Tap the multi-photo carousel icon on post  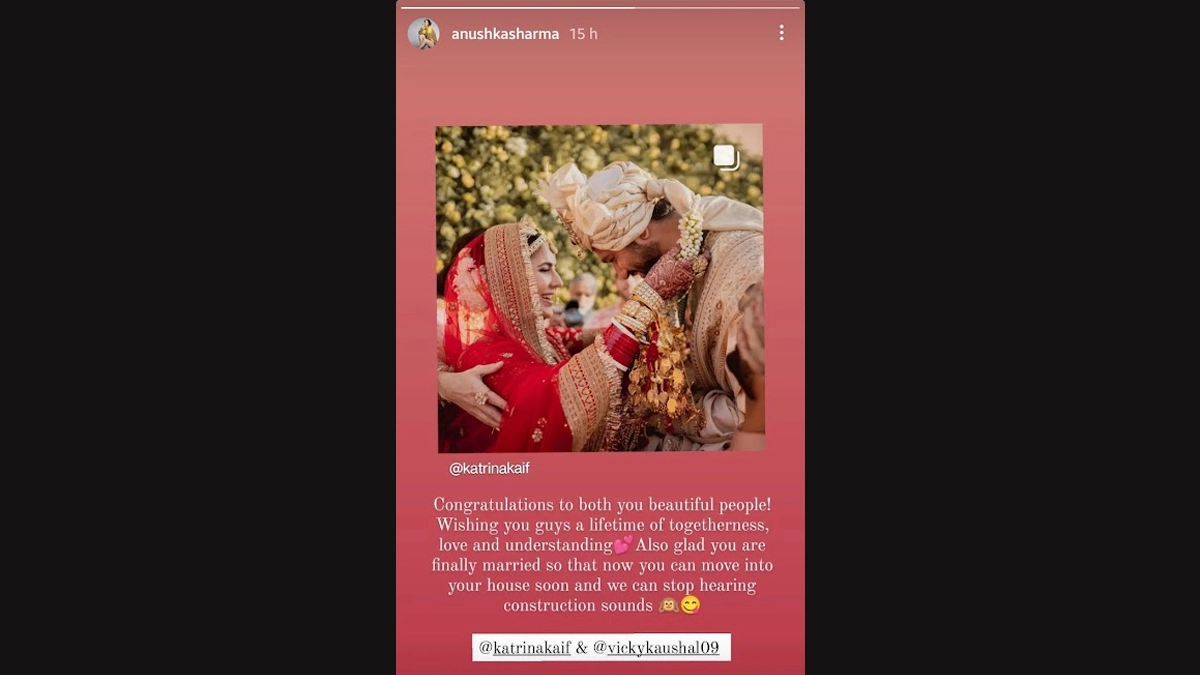(726, 157)
